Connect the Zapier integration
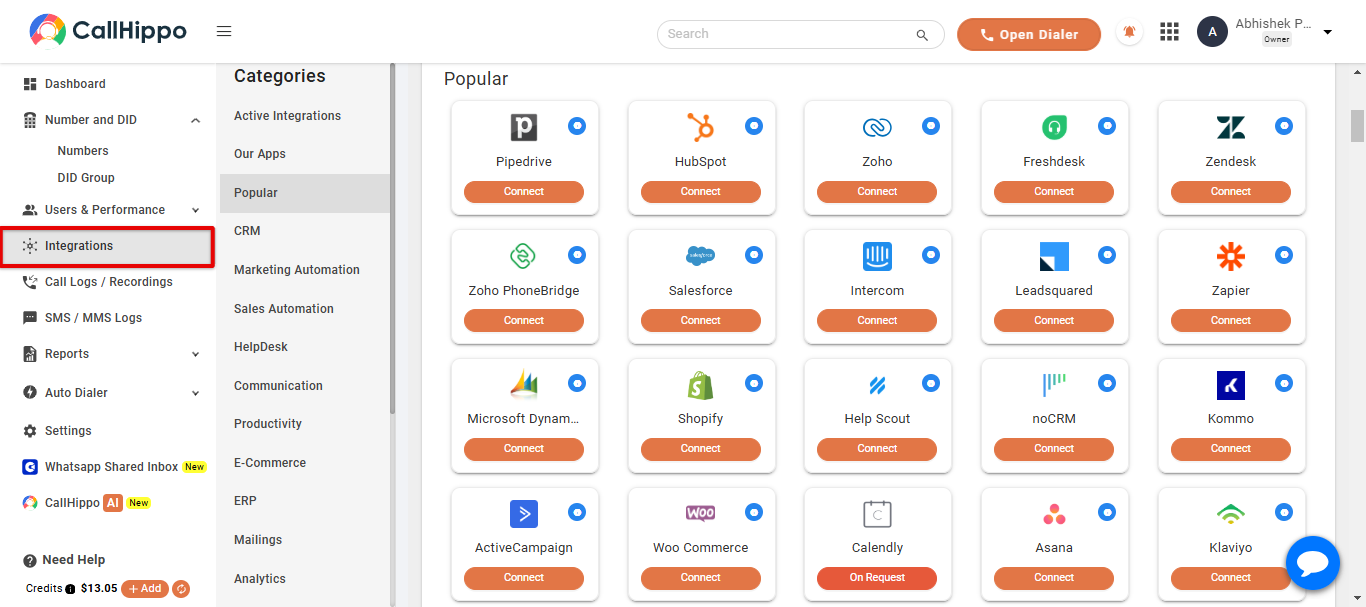The image size is (1366, 607). tap(1231, 321)
